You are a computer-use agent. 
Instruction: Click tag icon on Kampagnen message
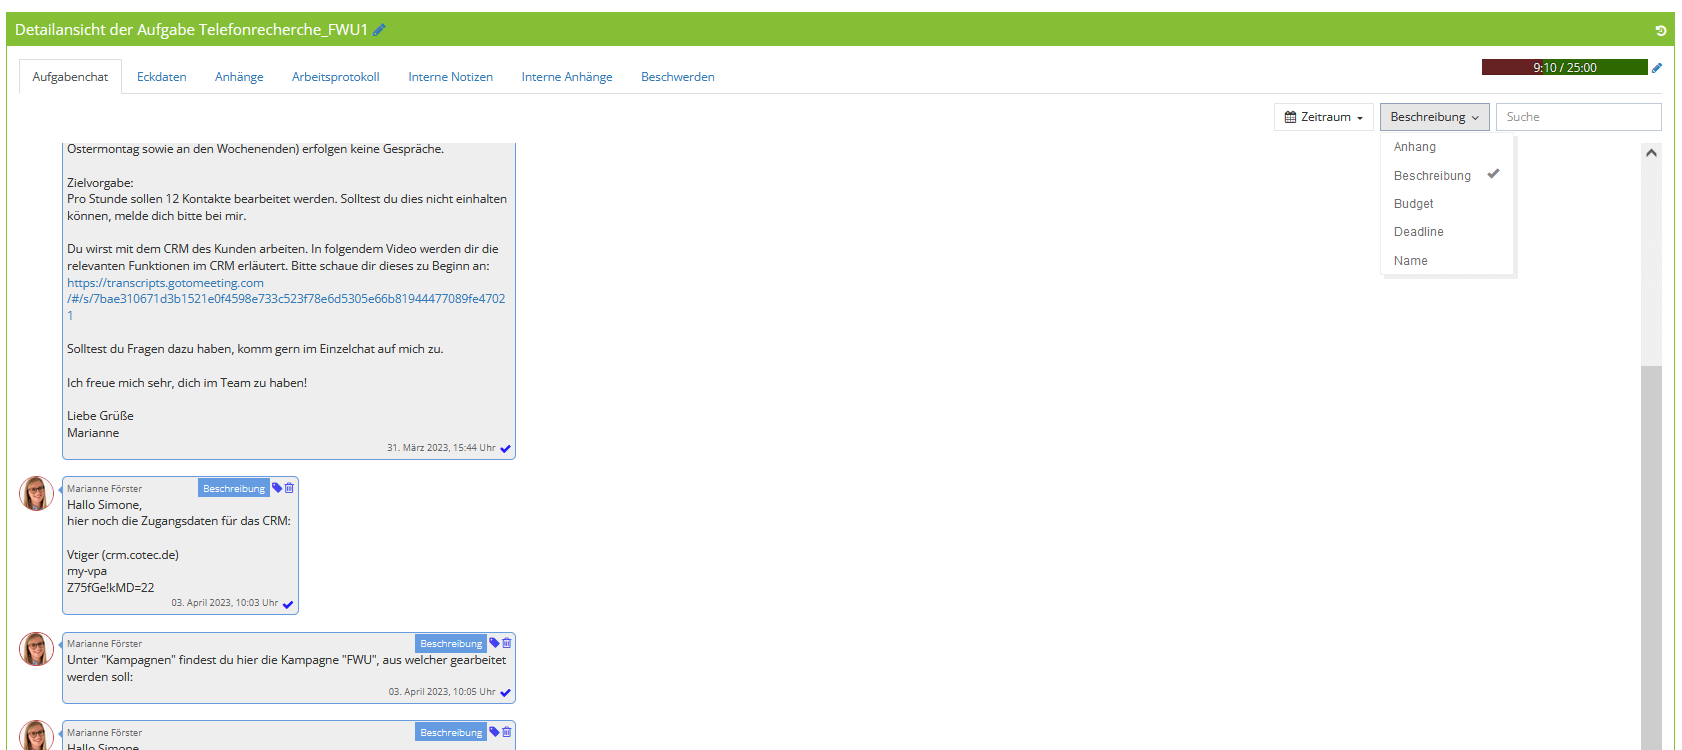tap(494, 643)
